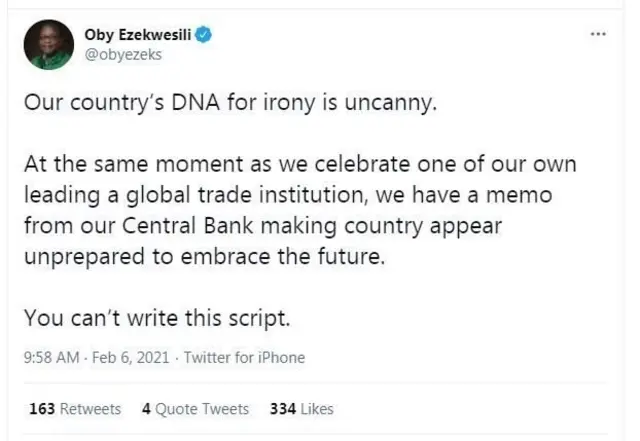Open the Twitter for iPhone source link
Screen dimensions: 640x441
[244, 357]
